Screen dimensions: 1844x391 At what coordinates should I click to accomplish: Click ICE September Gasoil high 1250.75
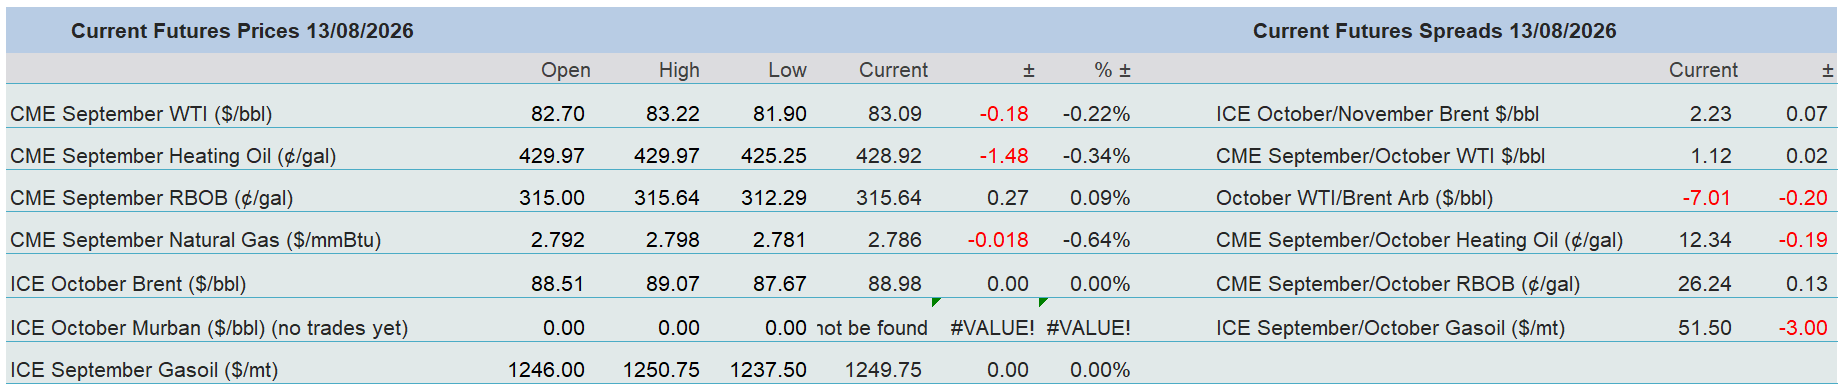pyautogui.click(x=661, y=370)
